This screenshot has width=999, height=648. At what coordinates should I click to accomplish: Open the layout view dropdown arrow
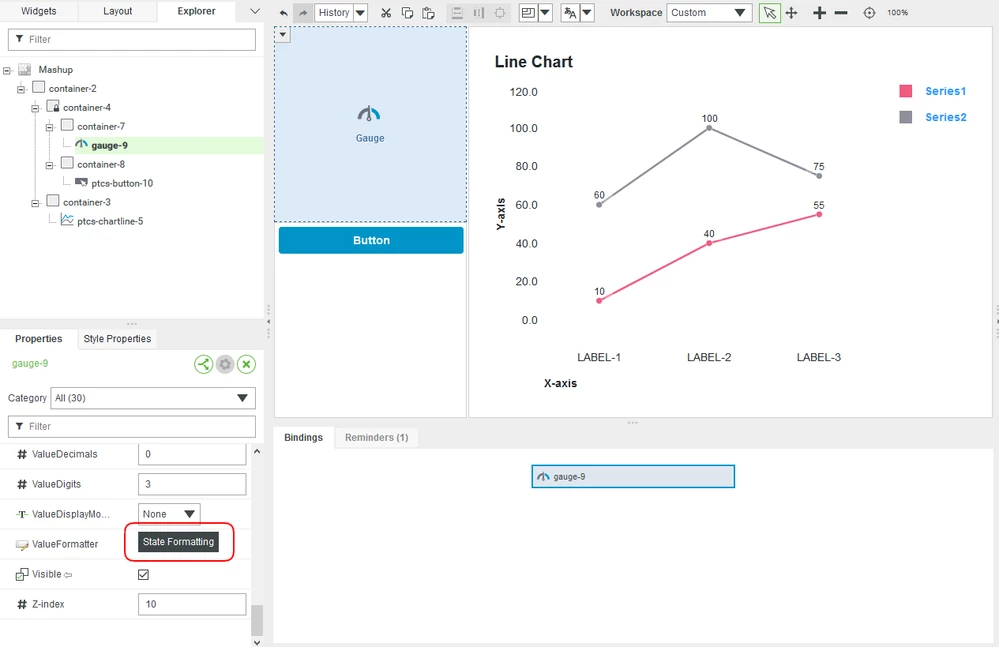545,13
